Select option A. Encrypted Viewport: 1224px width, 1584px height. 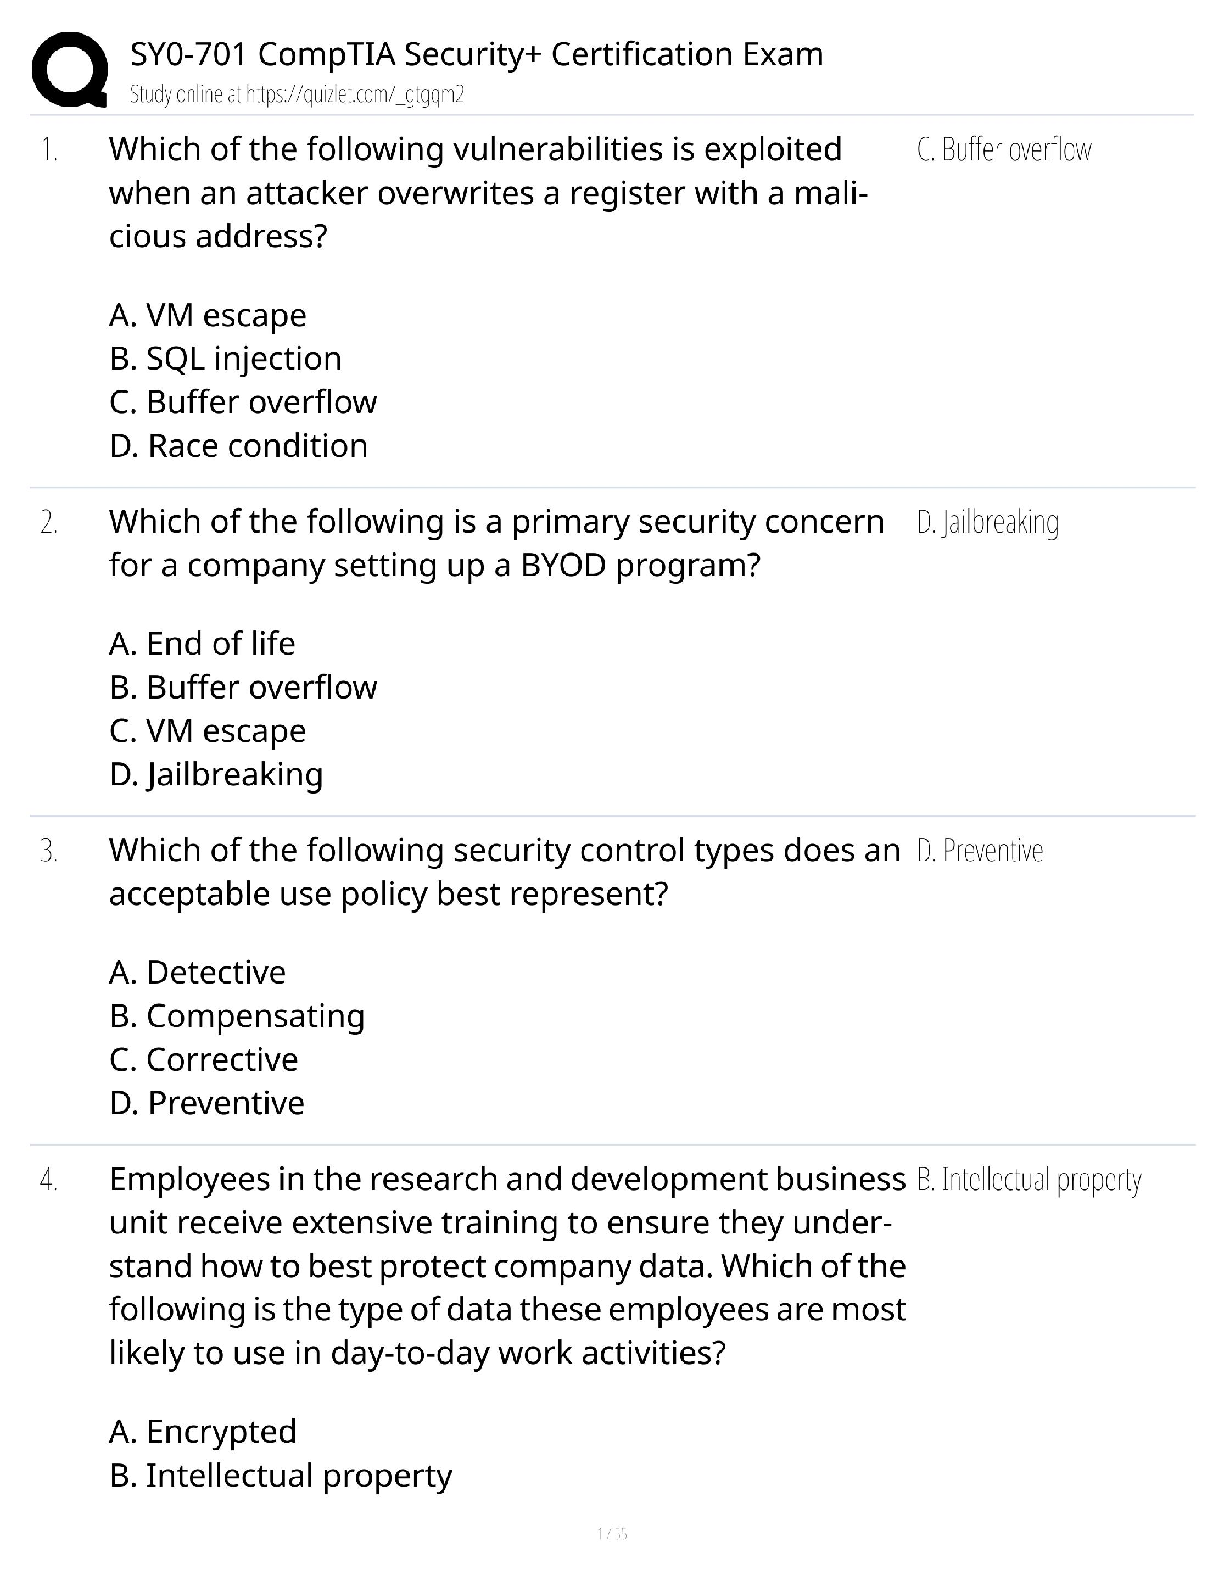pyautogui.click(x=202, y=1431)
